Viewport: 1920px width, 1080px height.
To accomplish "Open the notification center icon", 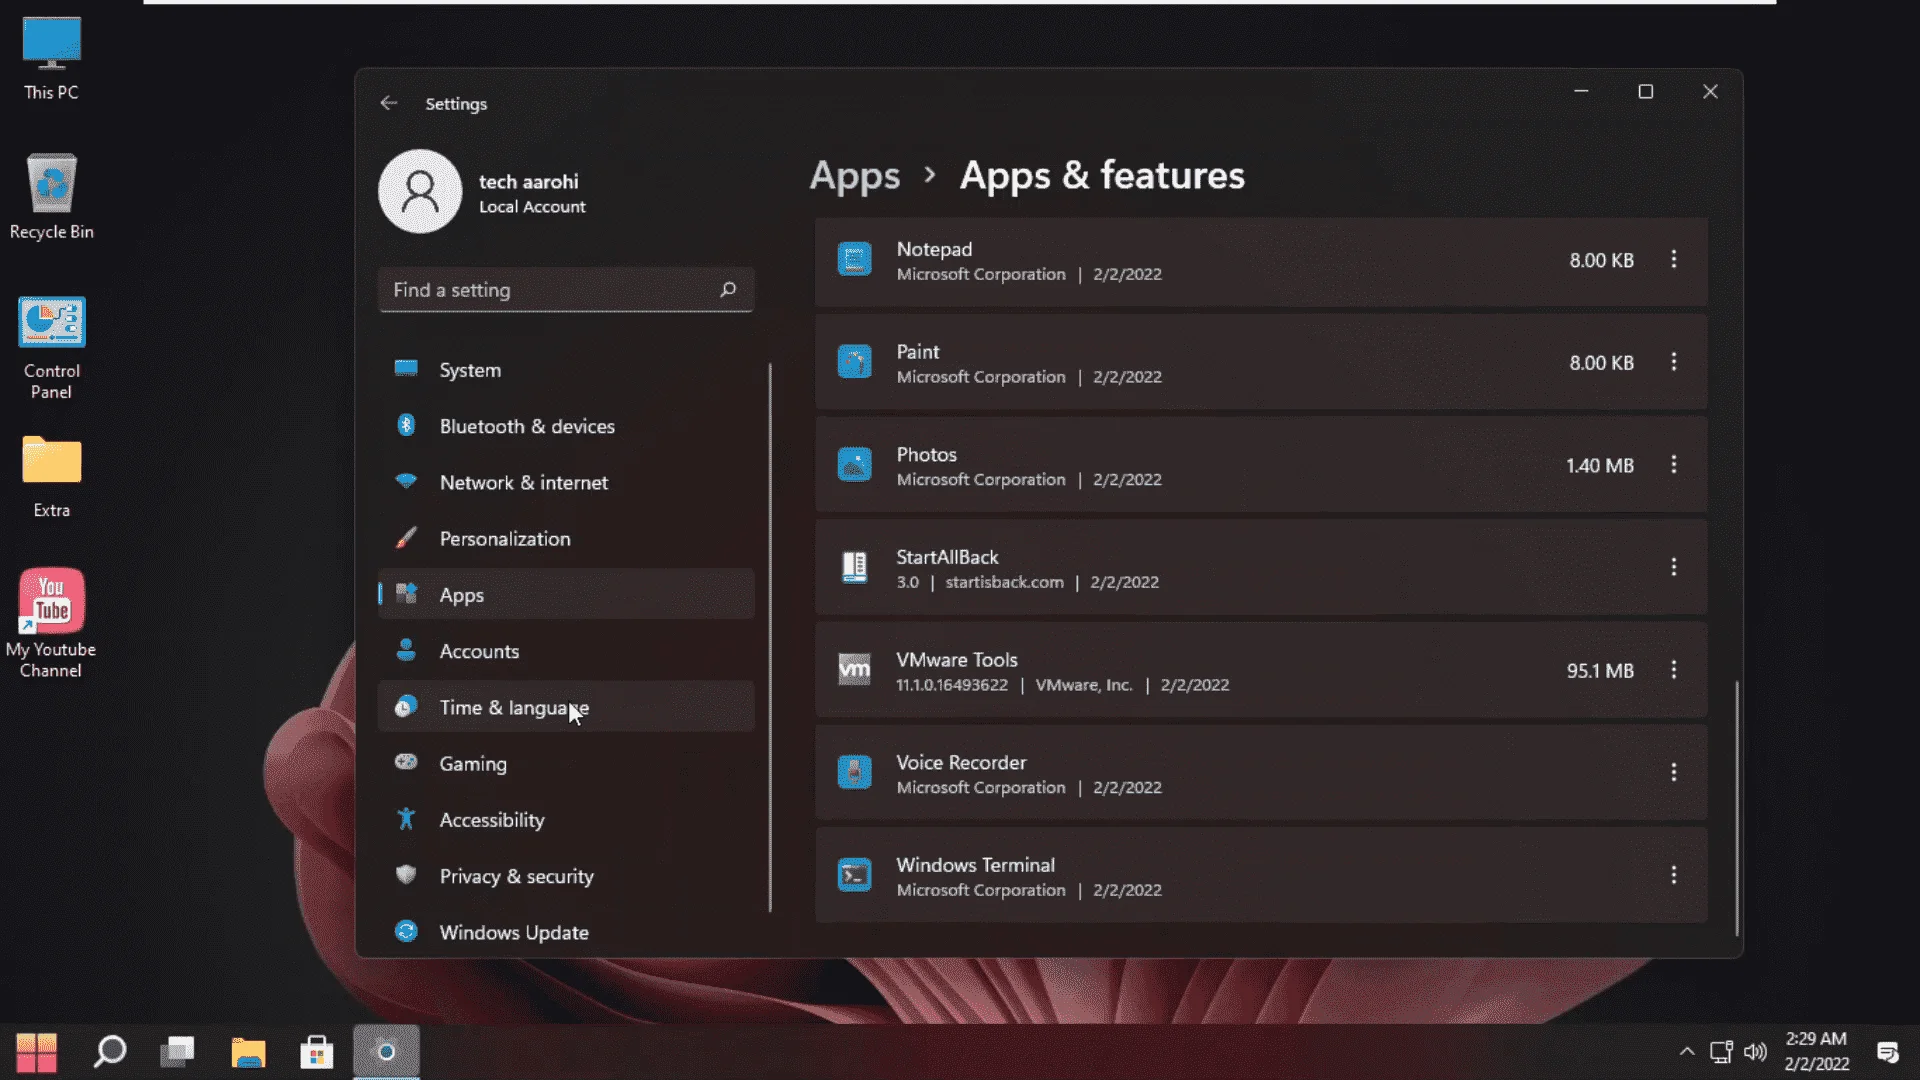I will pos(1888,1052).
